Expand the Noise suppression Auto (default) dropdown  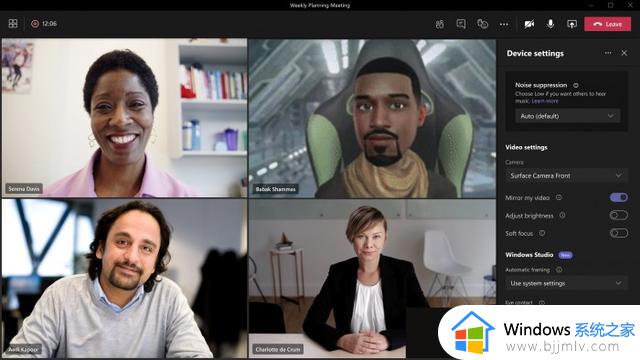tap(567, 116)
